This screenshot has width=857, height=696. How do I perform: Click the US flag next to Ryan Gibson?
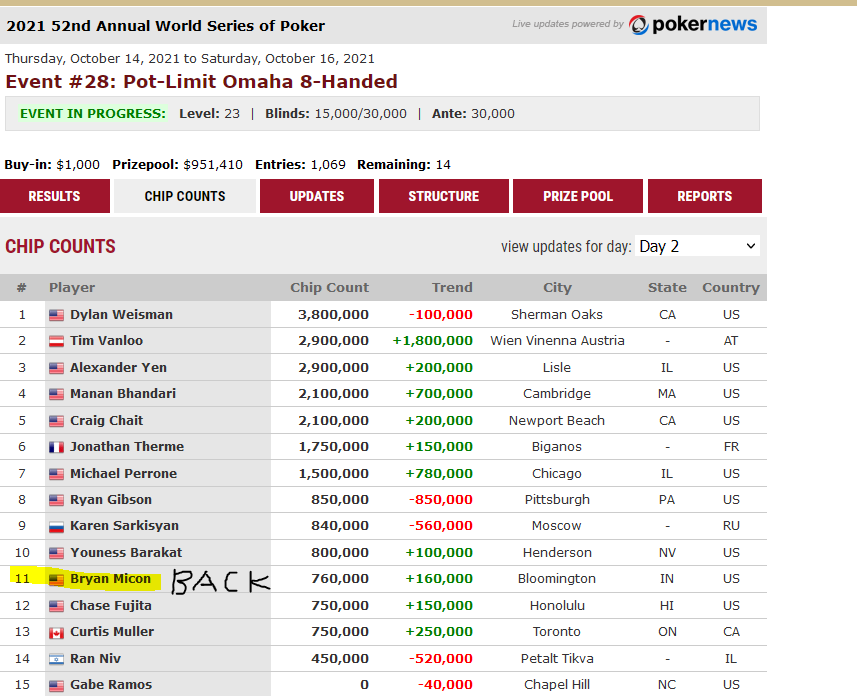coord(56,500)
